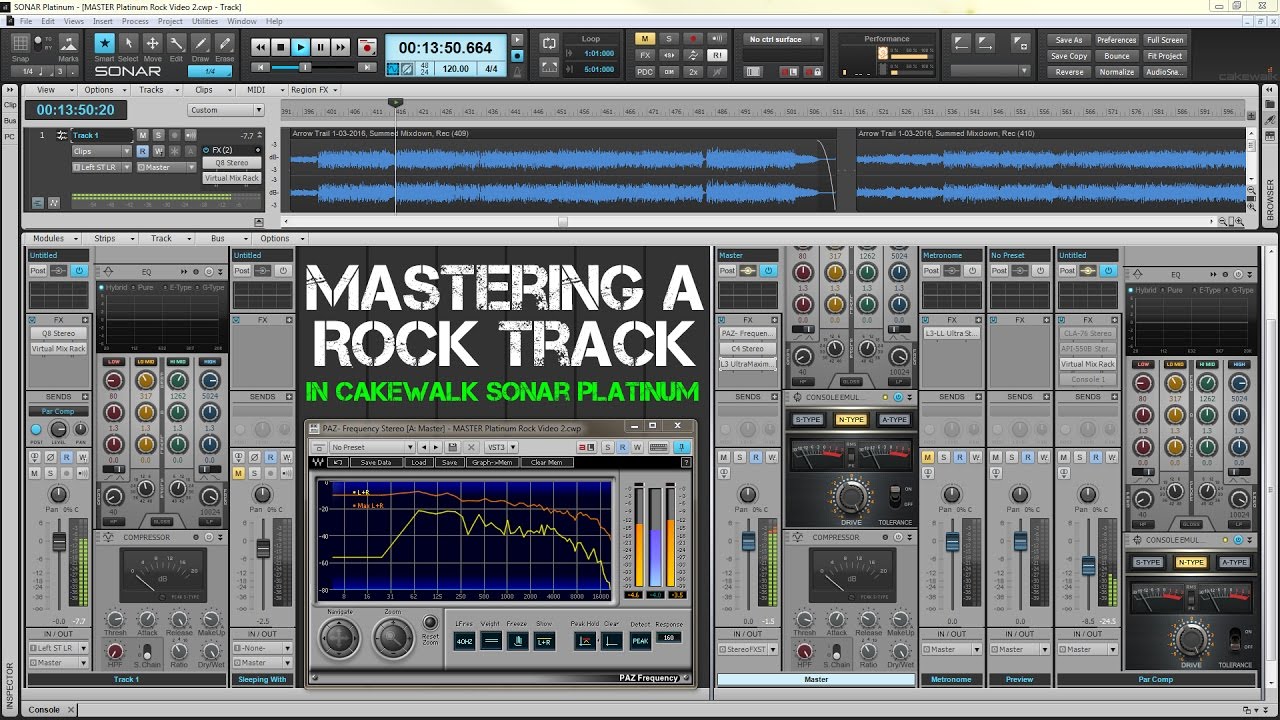This screenshot has width=1280, height=720.
Task: Mute Track 1 in track view
Action: pyautogui.click(x=142, y=135)
